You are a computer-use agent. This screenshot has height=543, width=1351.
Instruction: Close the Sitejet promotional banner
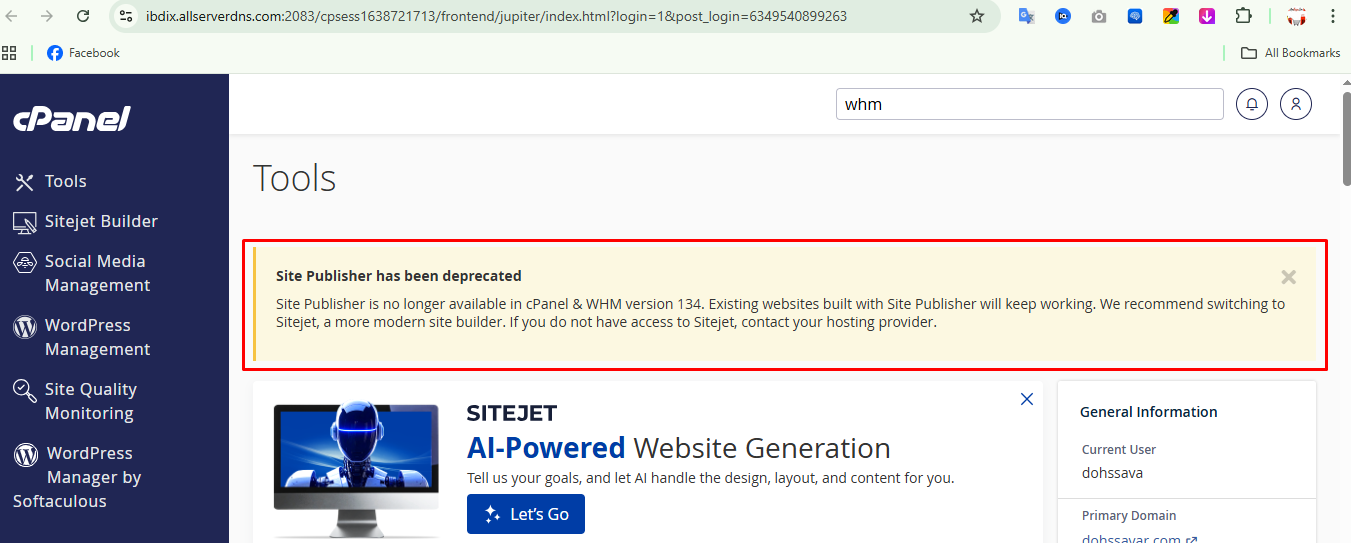coord(1026,399)
